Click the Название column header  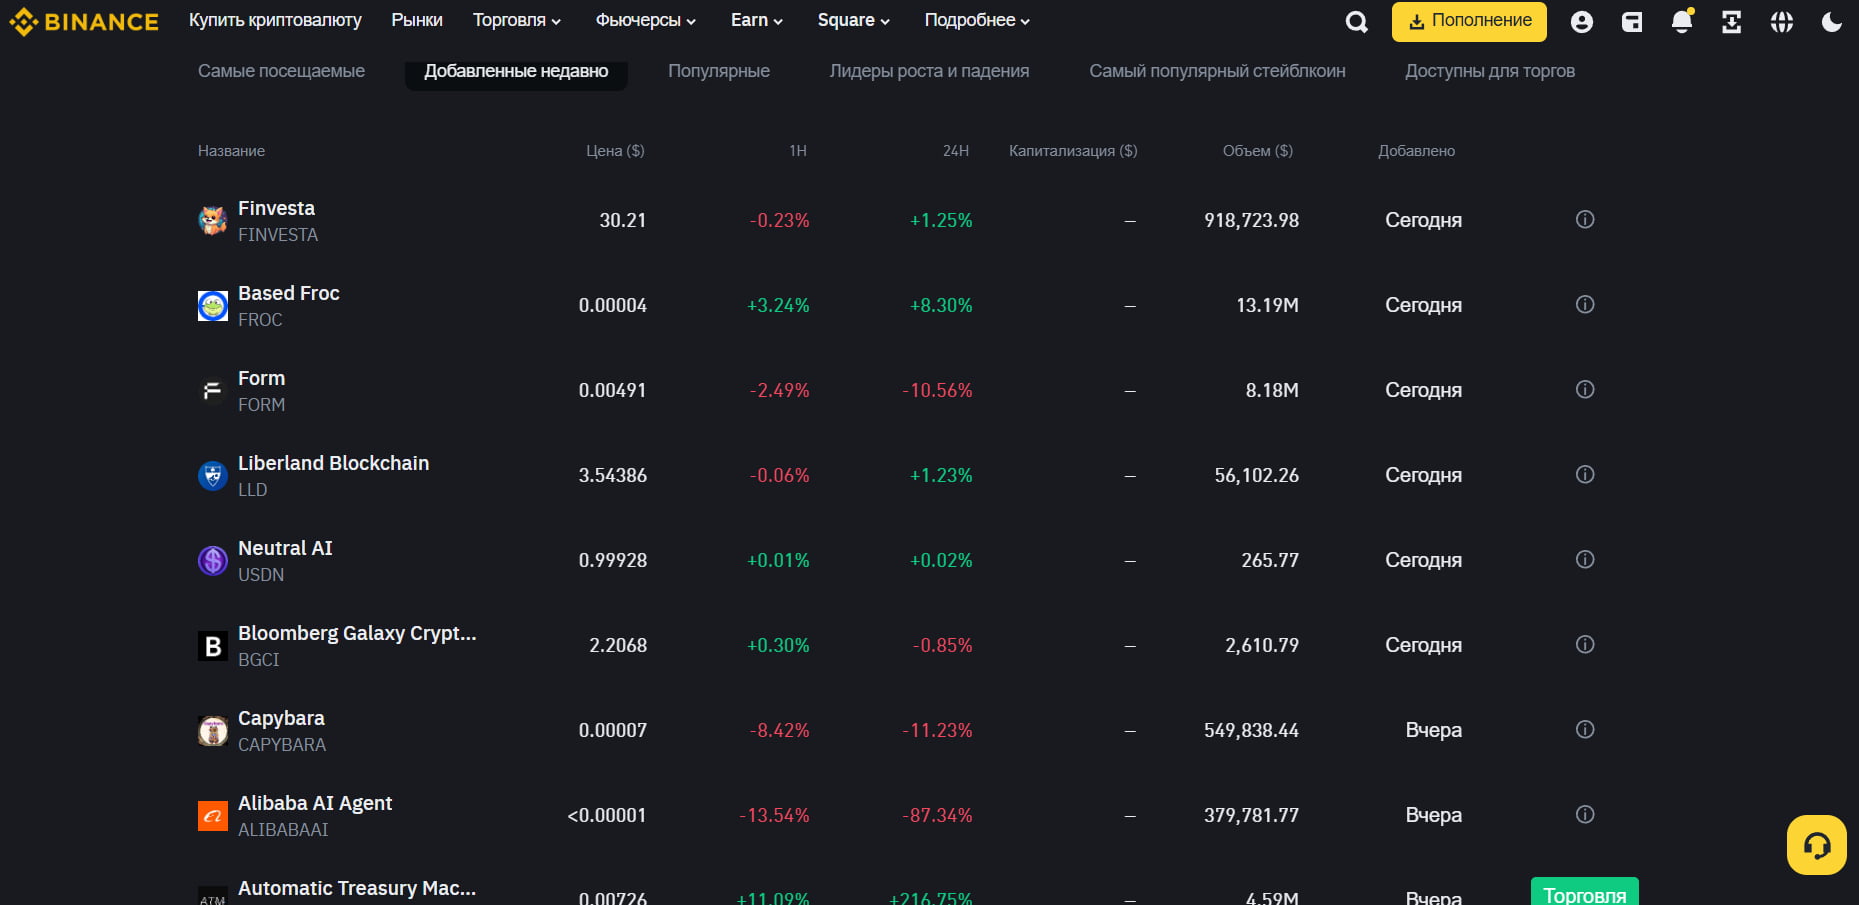[231, 151]
